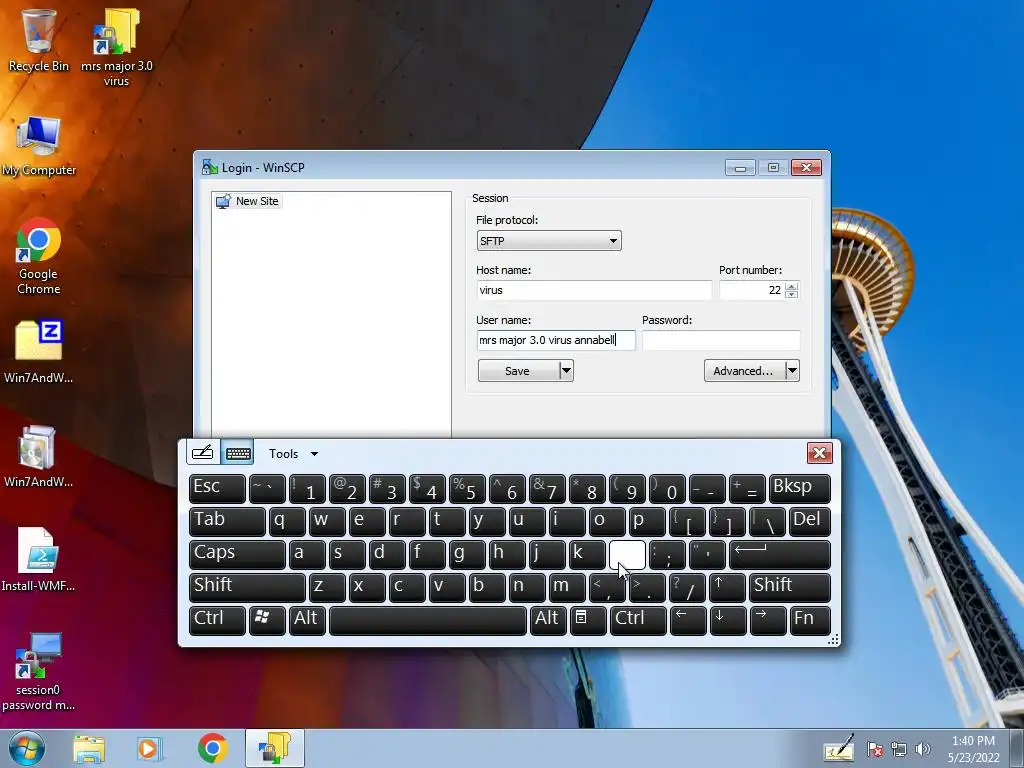Tap the context menu key on the keyboard
1024x768 pixels.
click(x=588, y=620)
